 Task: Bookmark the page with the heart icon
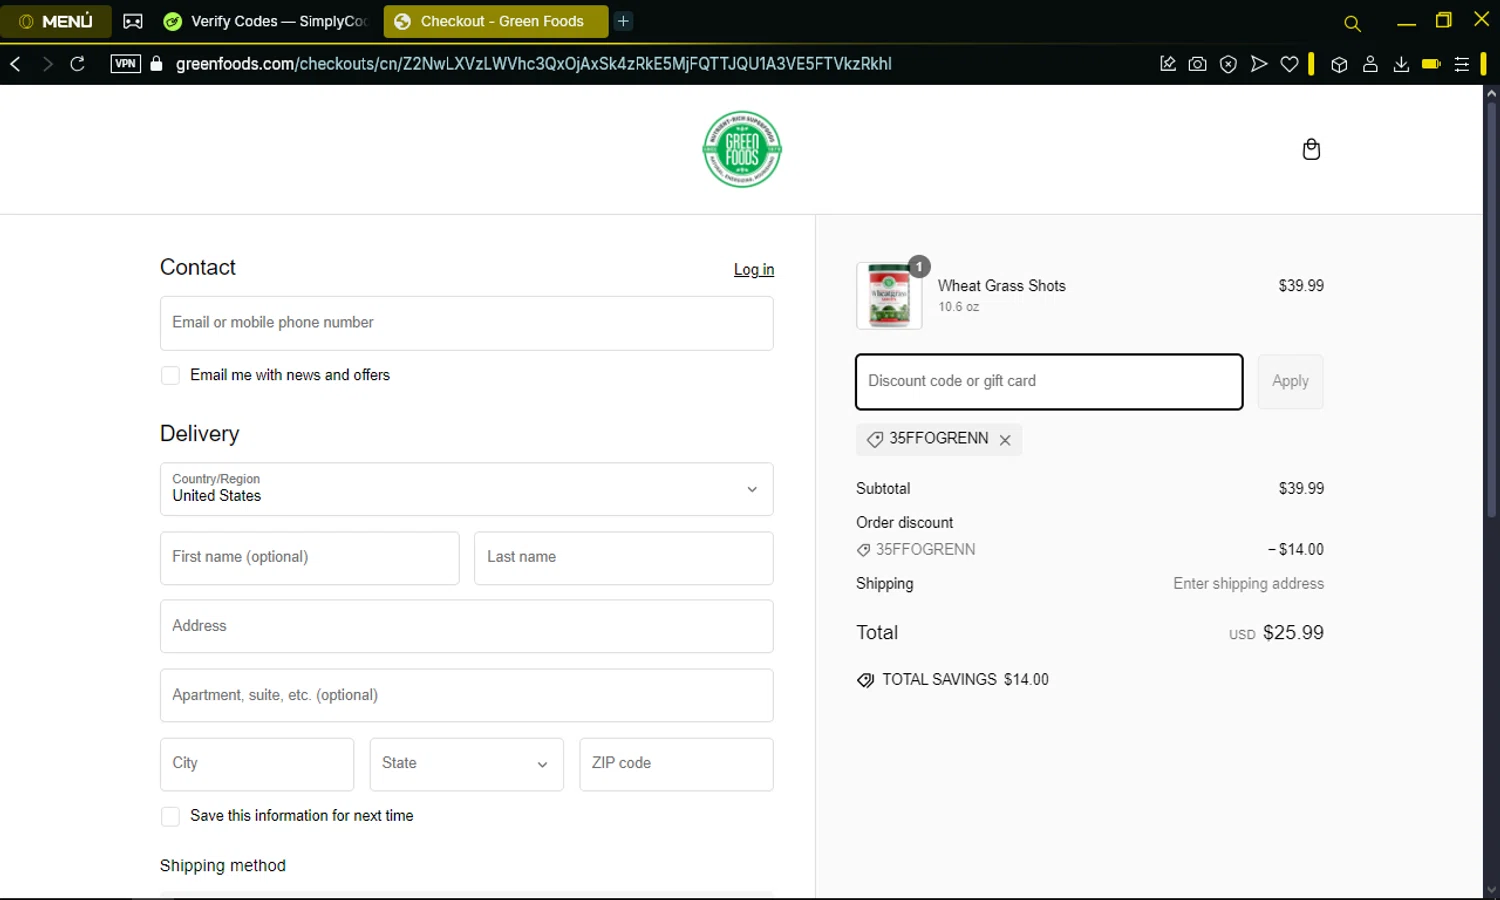tap(1290, 64)
